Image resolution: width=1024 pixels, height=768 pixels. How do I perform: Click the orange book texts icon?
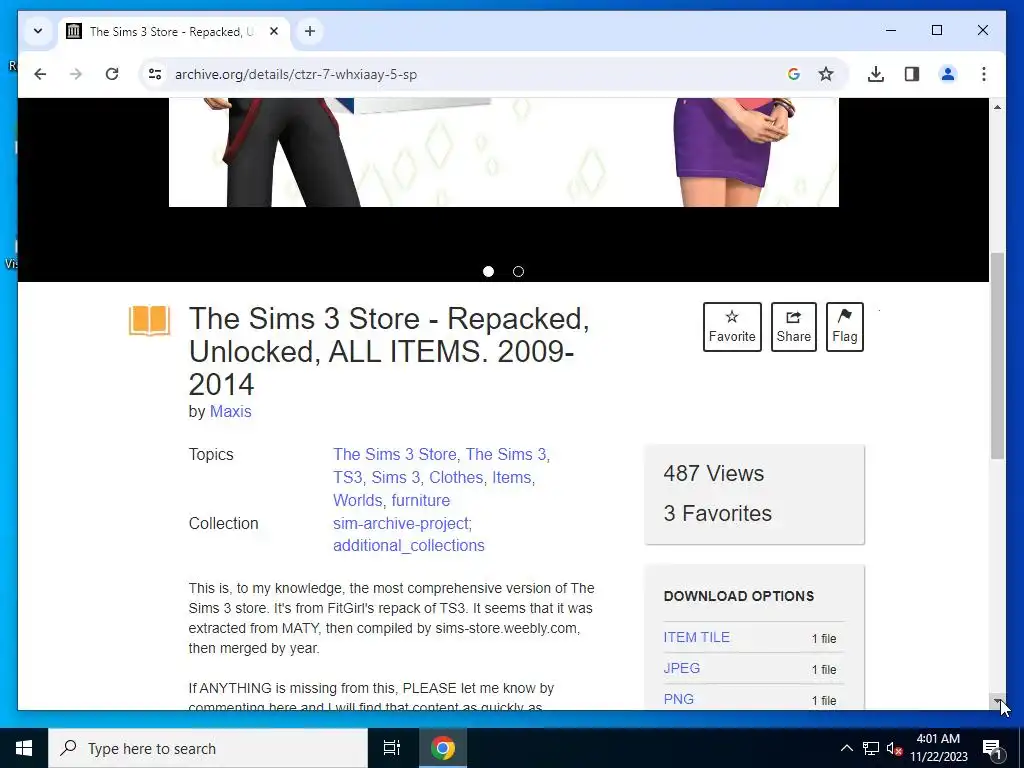click(x=150, y=320)
